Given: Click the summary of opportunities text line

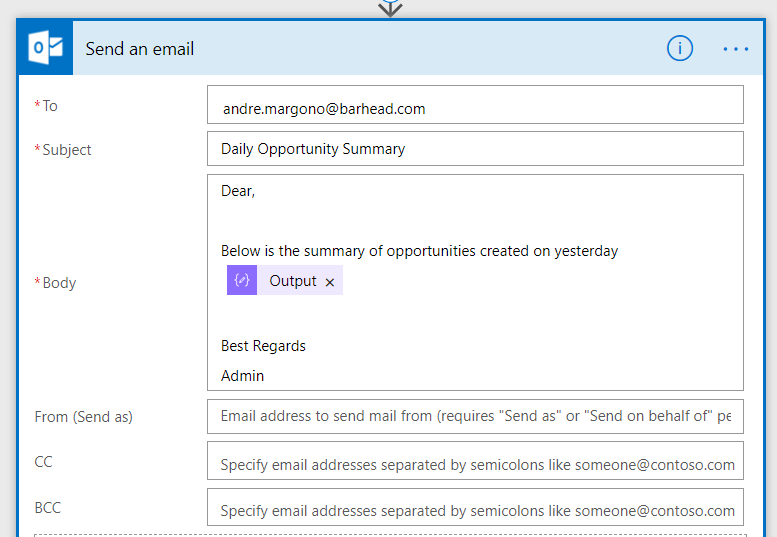Looking at the screenshot, I should (x=419, y=251).
